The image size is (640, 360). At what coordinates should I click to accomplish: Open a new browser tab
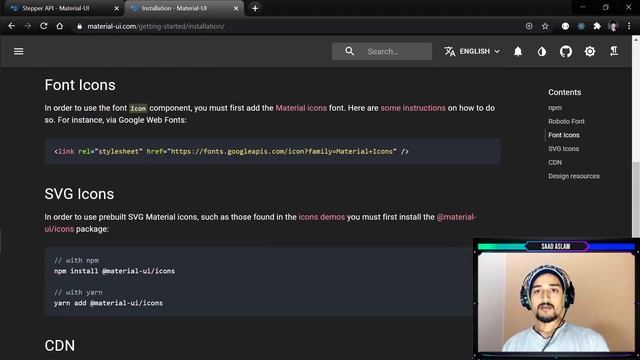coord(255,8)
